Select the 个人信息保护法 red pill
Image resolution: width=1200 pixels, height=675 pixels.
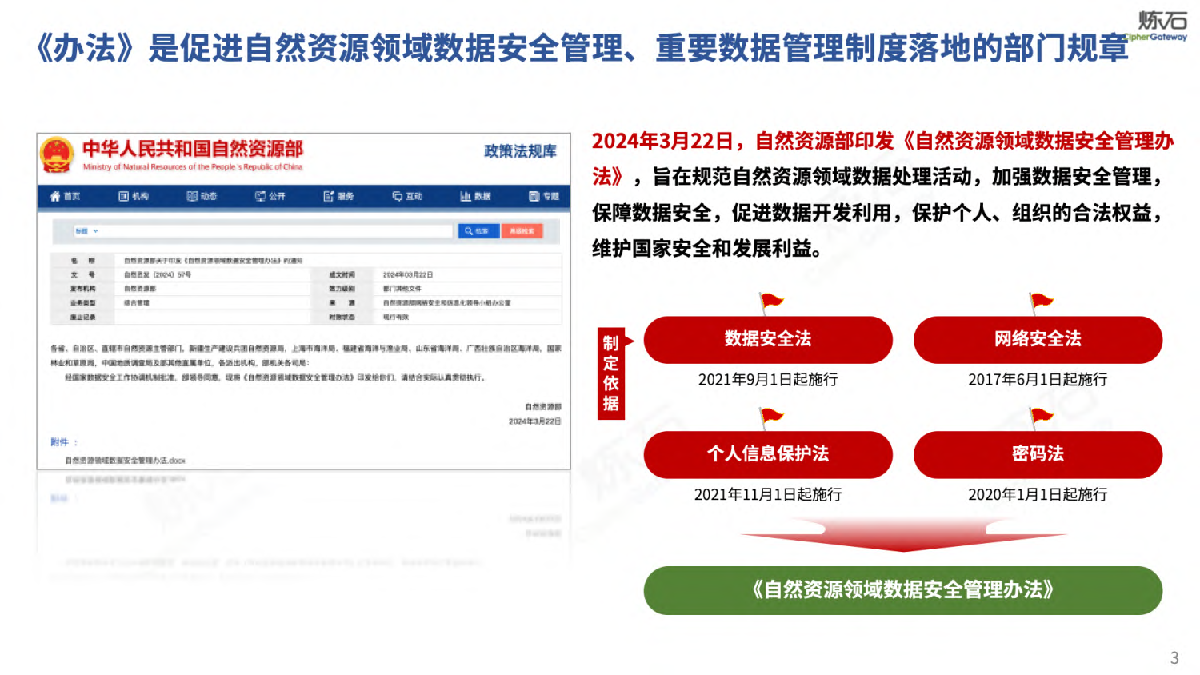[768, 454]
